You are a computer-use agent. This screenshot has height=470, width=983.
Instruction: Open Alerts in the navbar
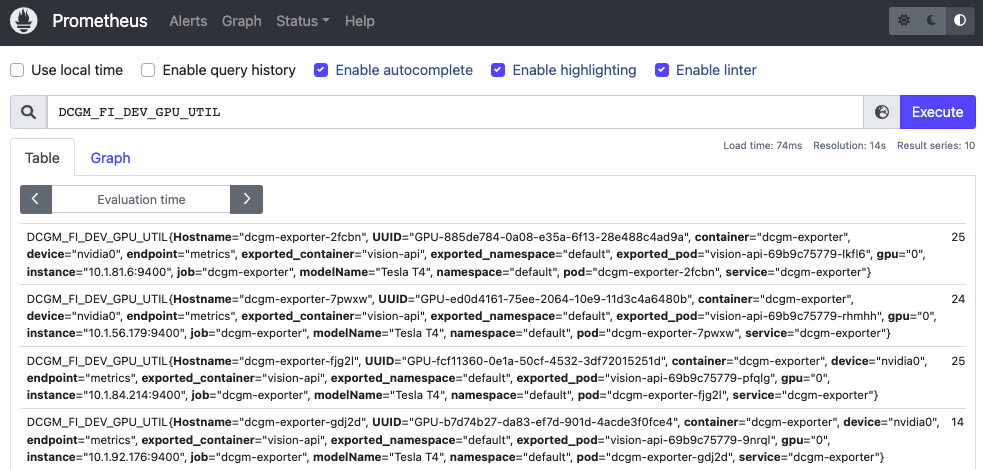[x=188, y=21]
